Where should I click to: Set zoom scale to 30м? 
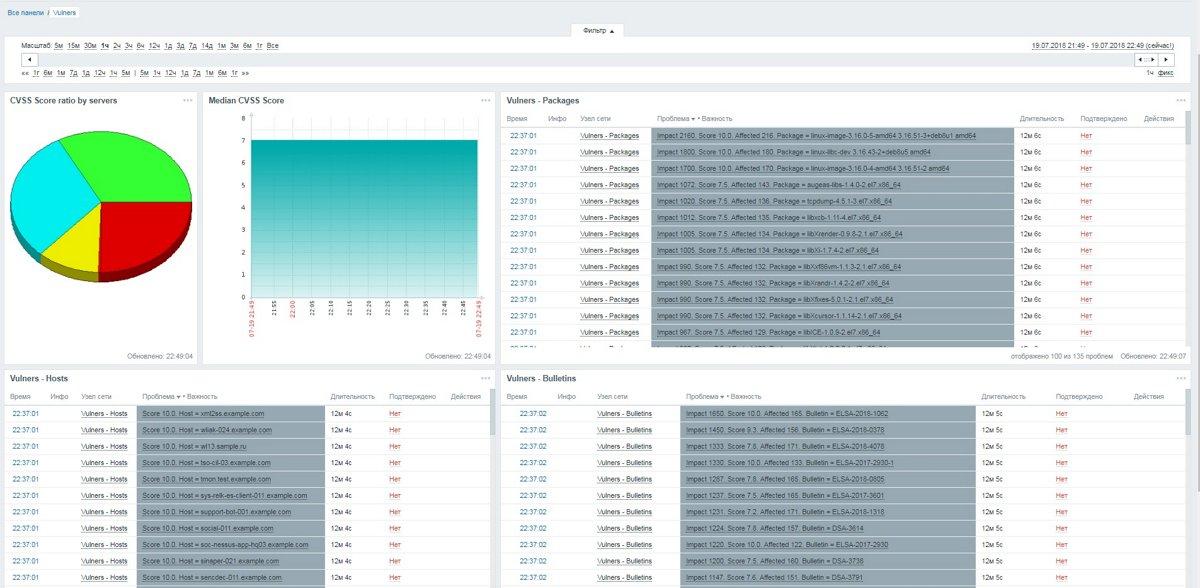(x=90, y=46)
